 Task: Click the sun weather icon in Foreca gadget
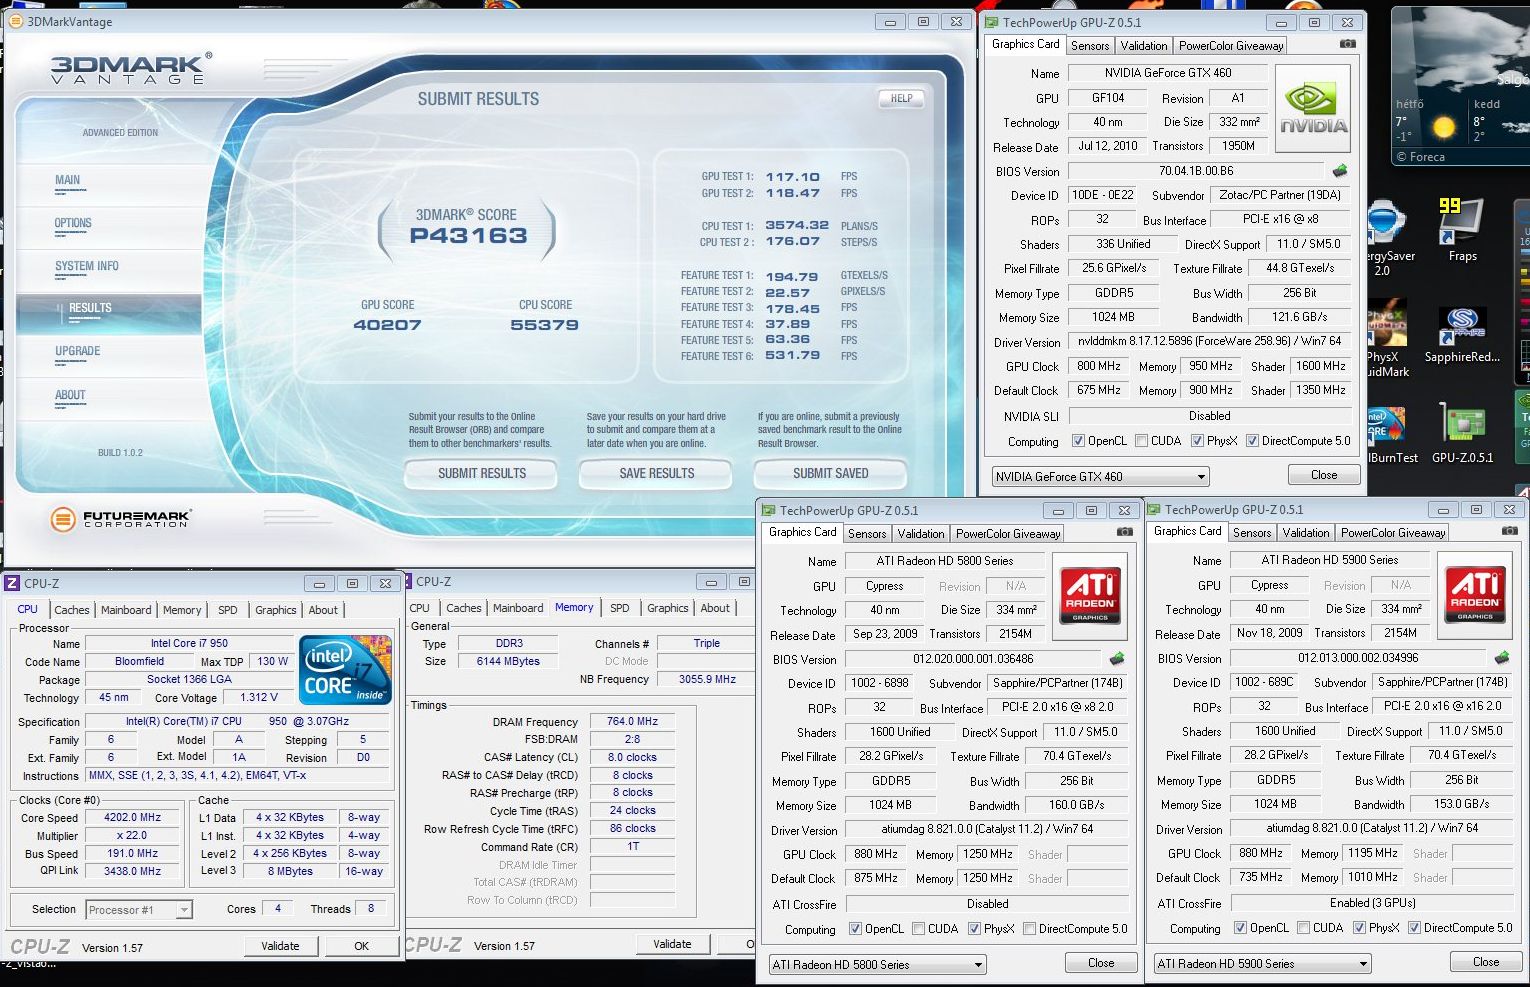coord(1443,127)
